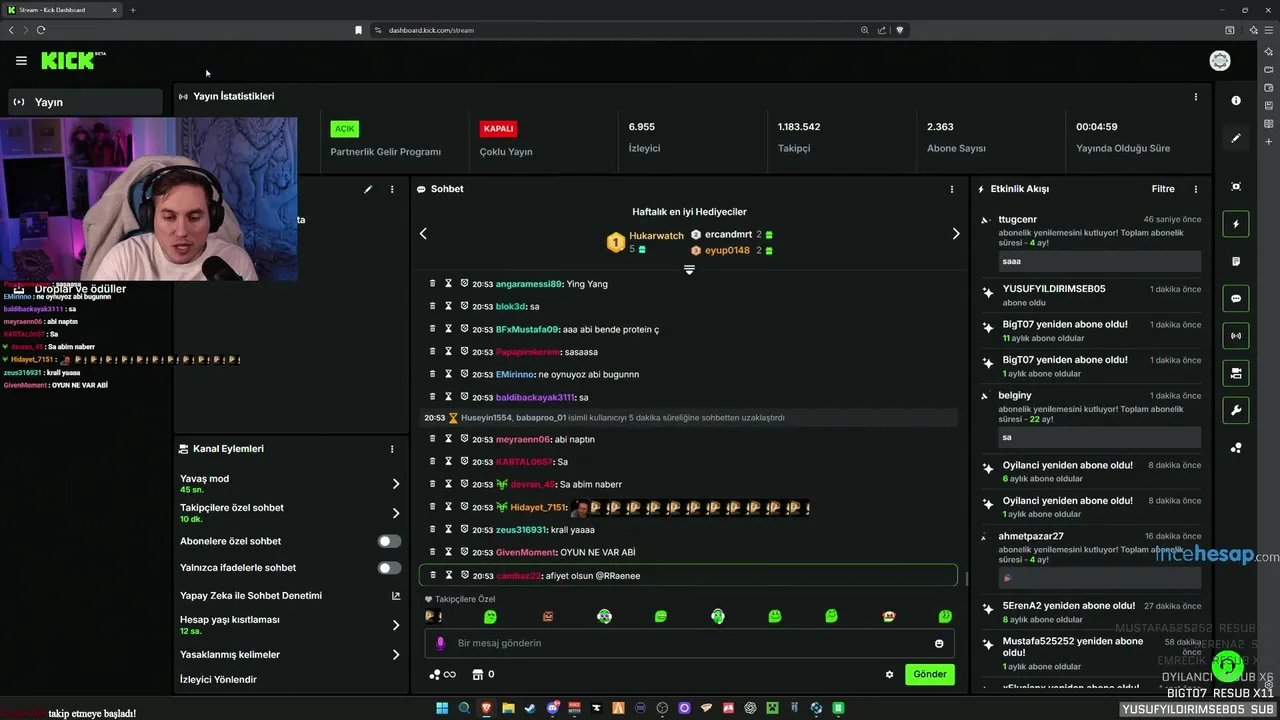Bookmark the page using the address bar bookmark icon

point(358,30)
